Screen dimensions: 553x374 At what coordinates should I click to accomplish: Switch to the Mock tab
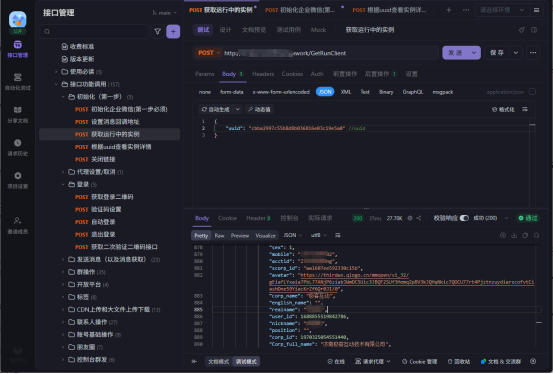click(x=318, y=30)
